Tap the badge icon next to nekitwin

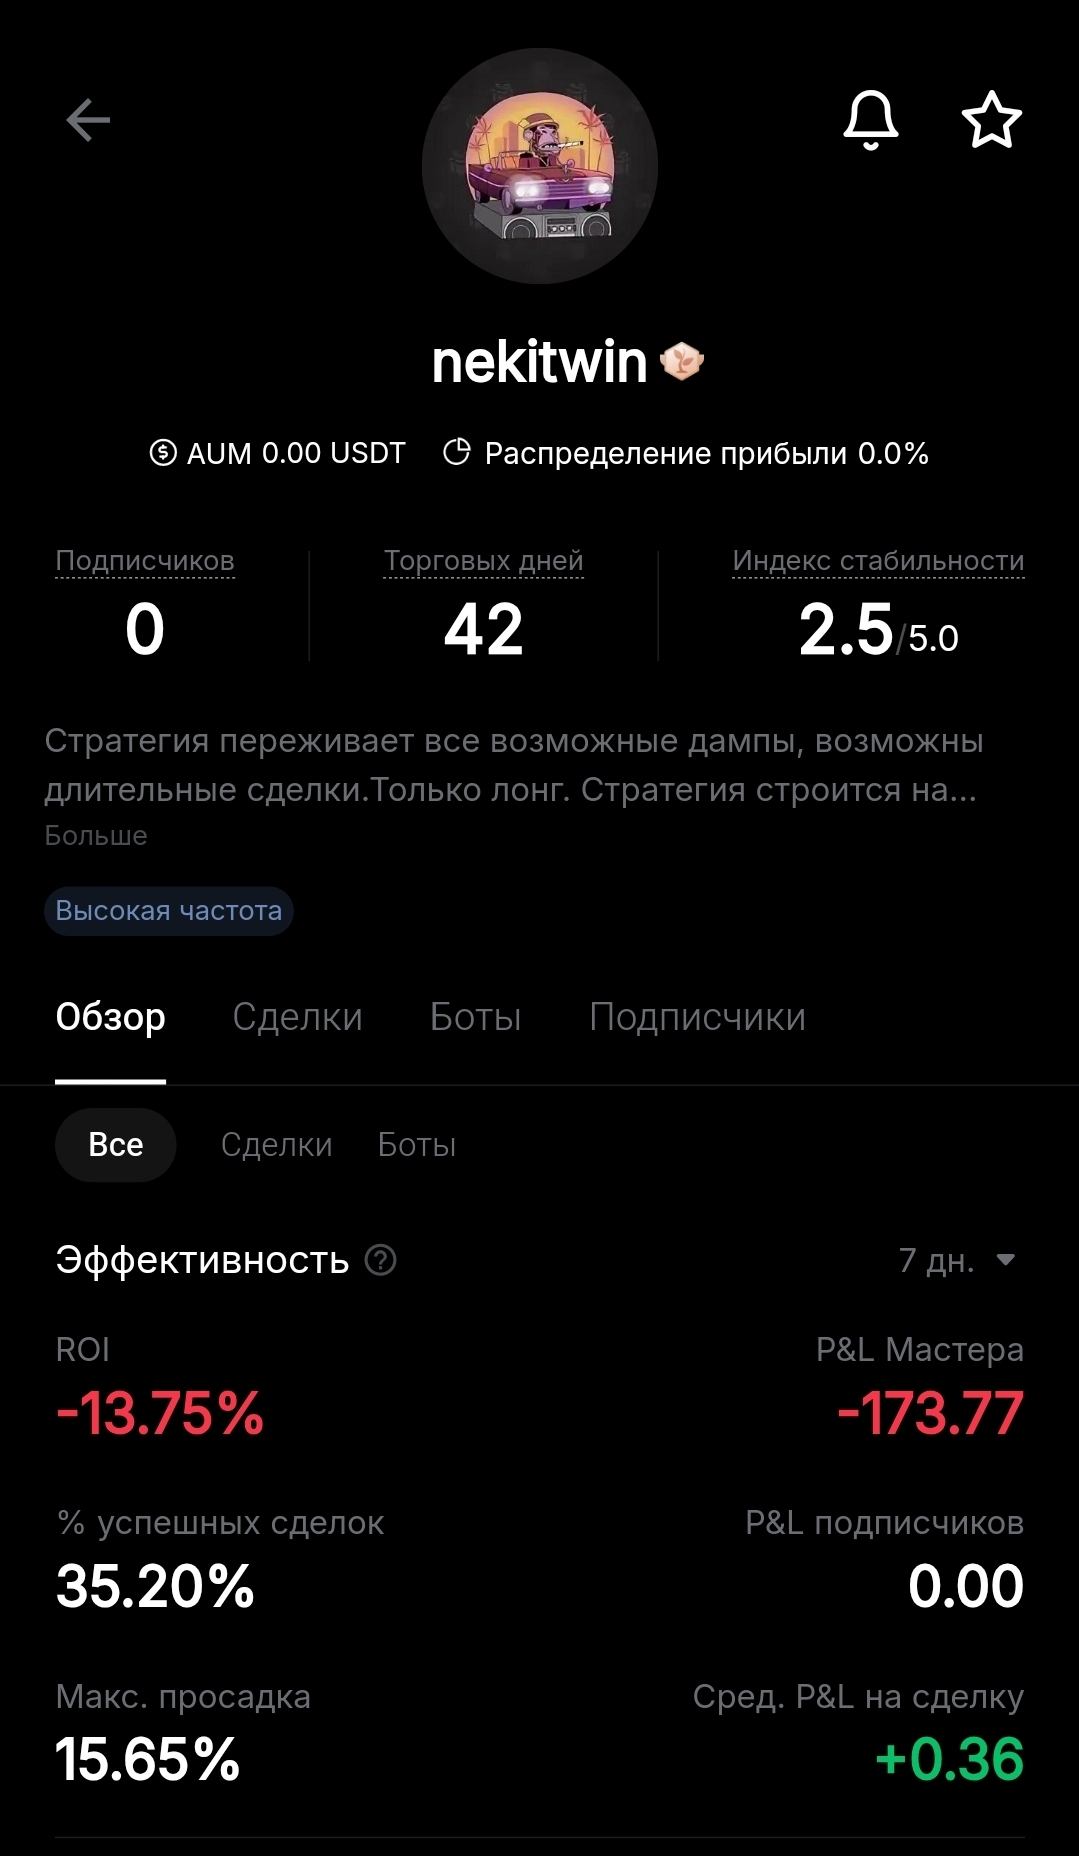click(x=683, y=361)
